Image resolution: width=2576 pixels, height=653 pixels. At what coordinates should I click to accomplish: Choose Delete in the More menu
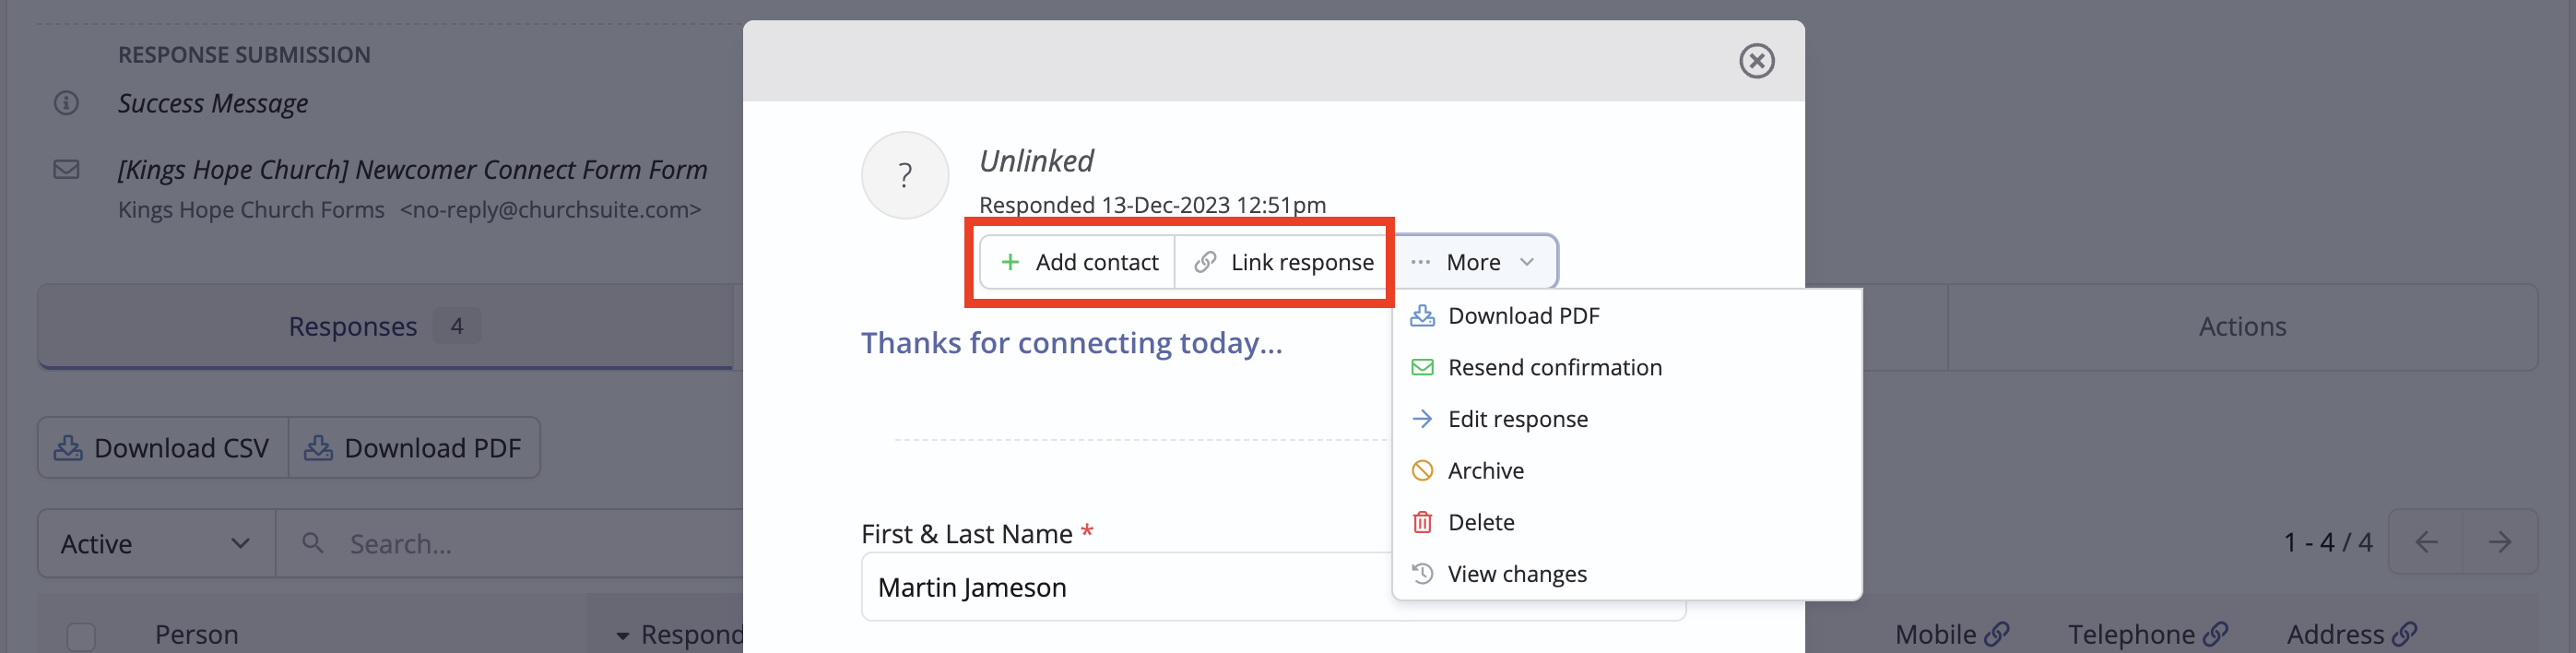1626,522
